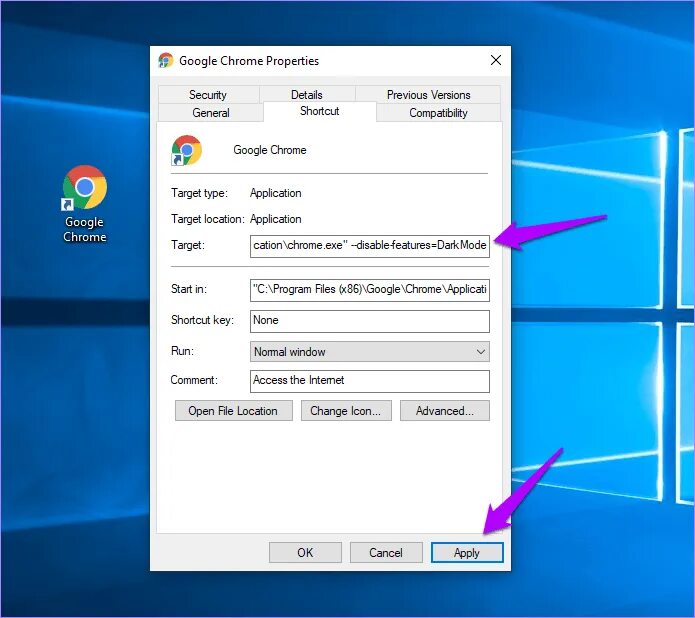Click the Chrome icon in dialog title bar
This screenshot has height=618, width=695.
(x=166, y=60)
